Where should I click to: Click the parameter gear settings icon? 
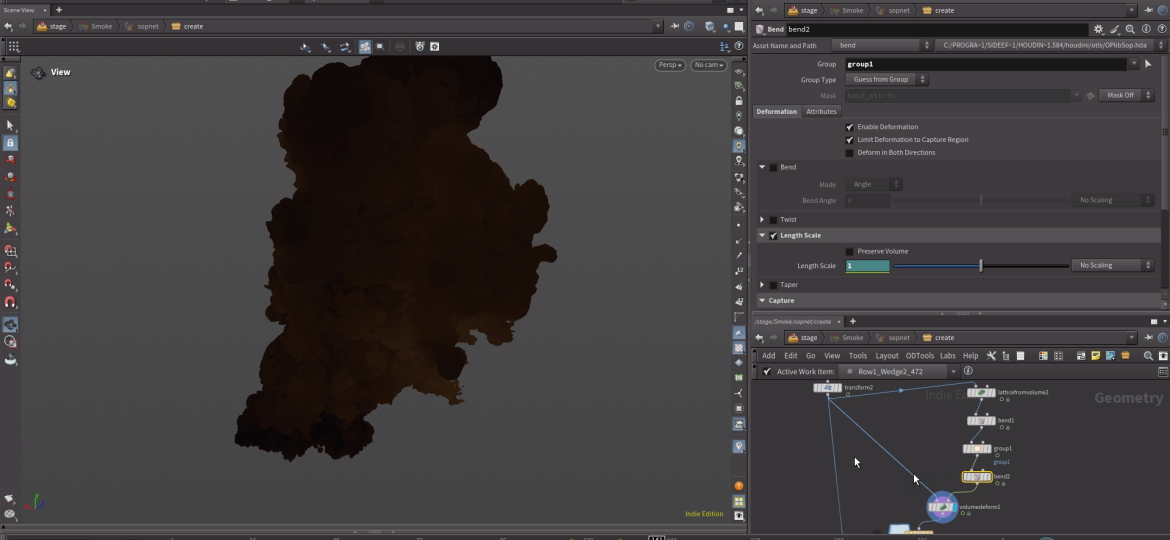[x=1099, y=30]
